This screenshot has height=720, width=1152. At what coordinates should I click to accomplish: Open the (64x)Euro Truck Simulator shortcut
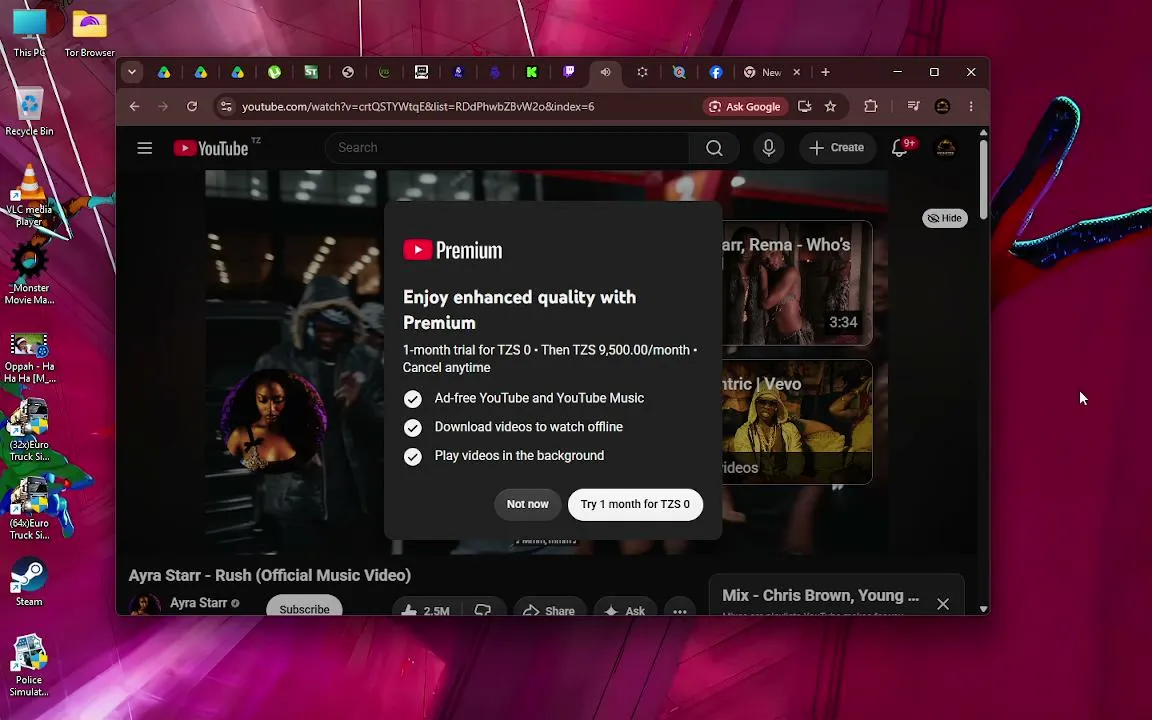[x=29, y=508]
